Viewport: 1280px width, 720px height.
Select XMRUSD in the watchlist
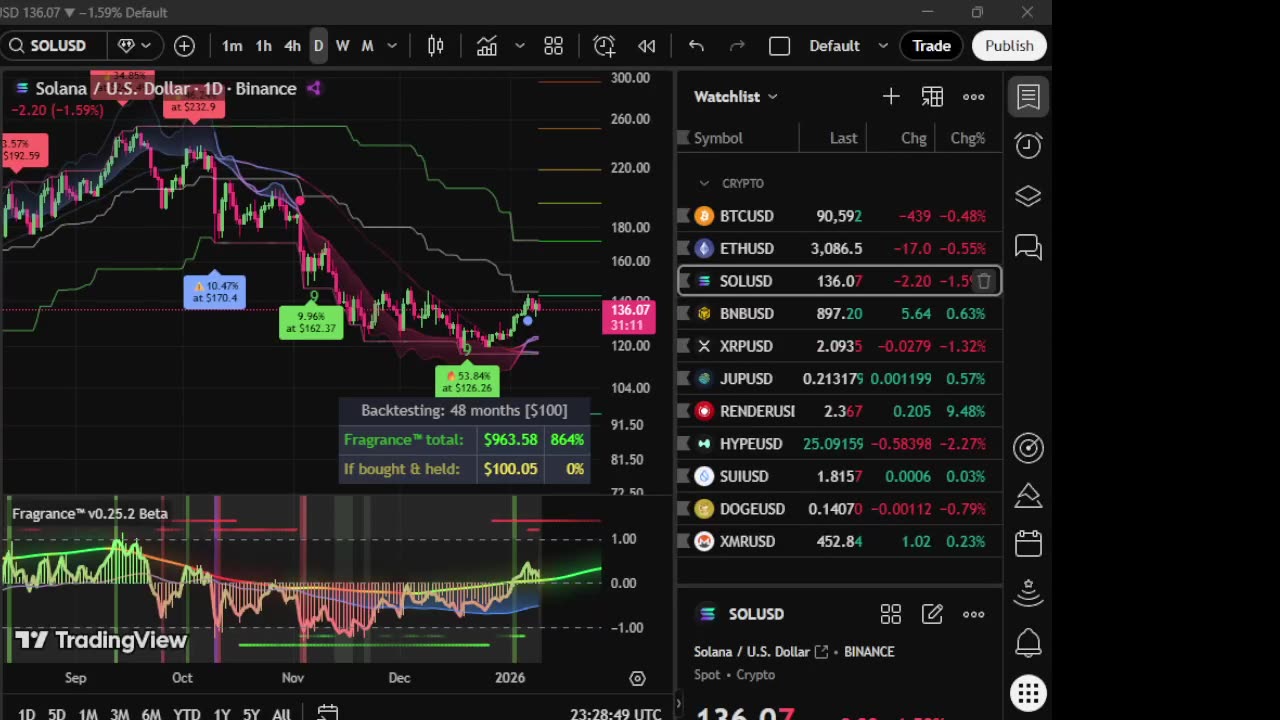pos(840,541)
